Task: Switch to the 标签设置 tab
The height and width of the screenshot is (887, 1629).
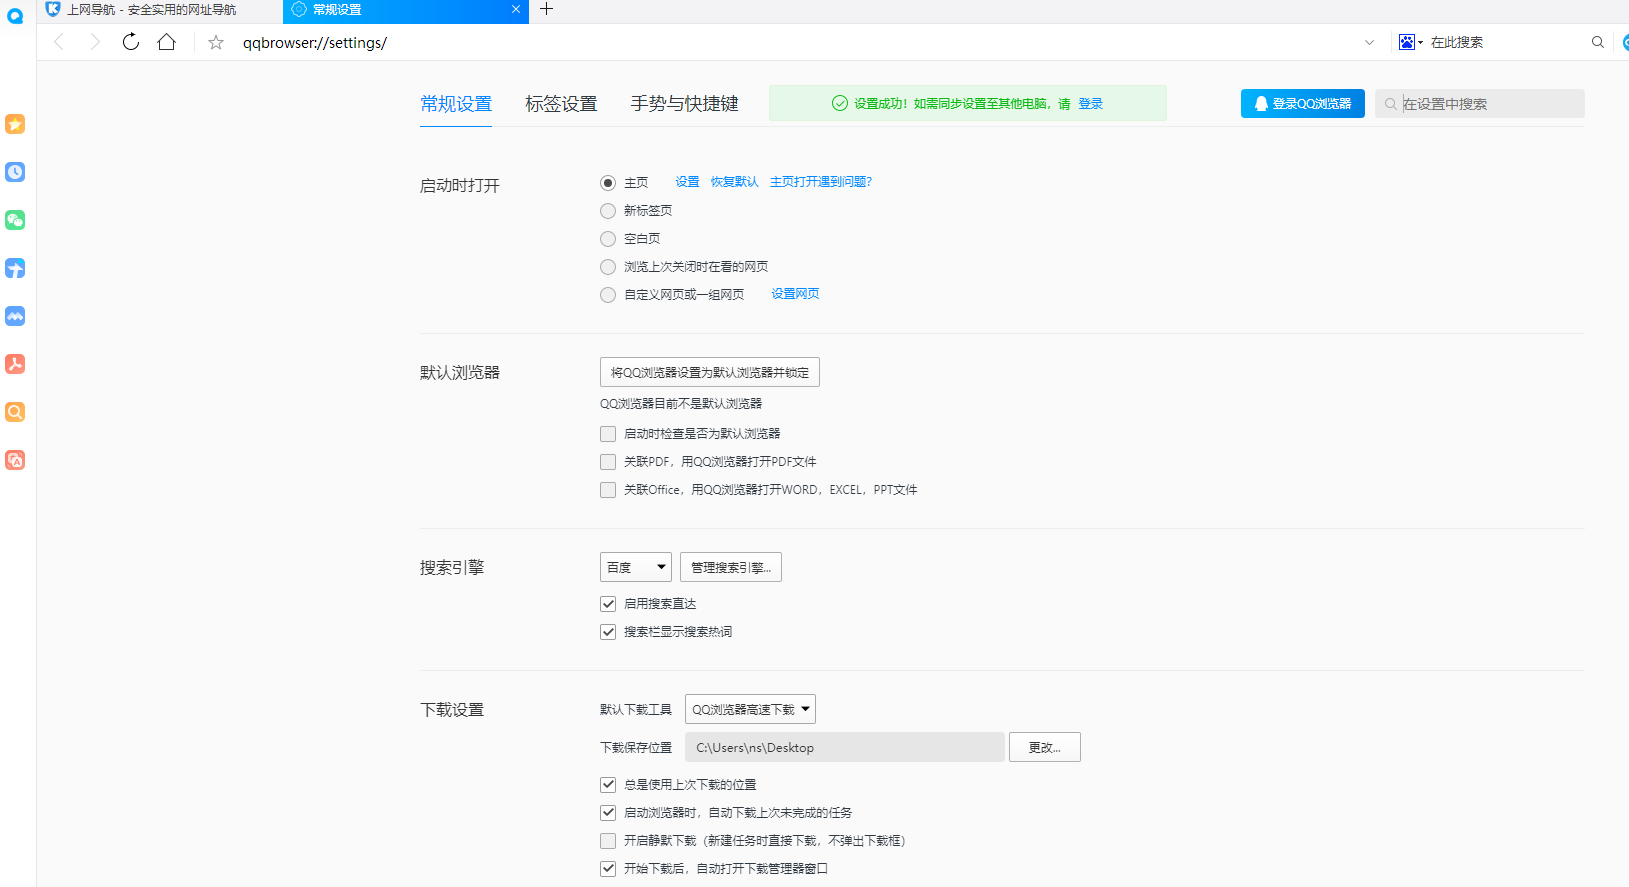Action: [561, 104]
